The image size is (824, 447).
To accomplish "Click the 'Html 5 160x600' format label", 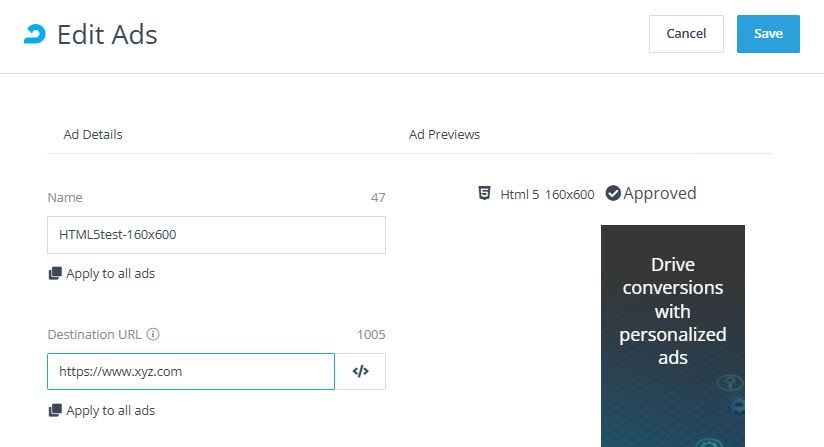I will pyautogui.click(x=547, y=194).
